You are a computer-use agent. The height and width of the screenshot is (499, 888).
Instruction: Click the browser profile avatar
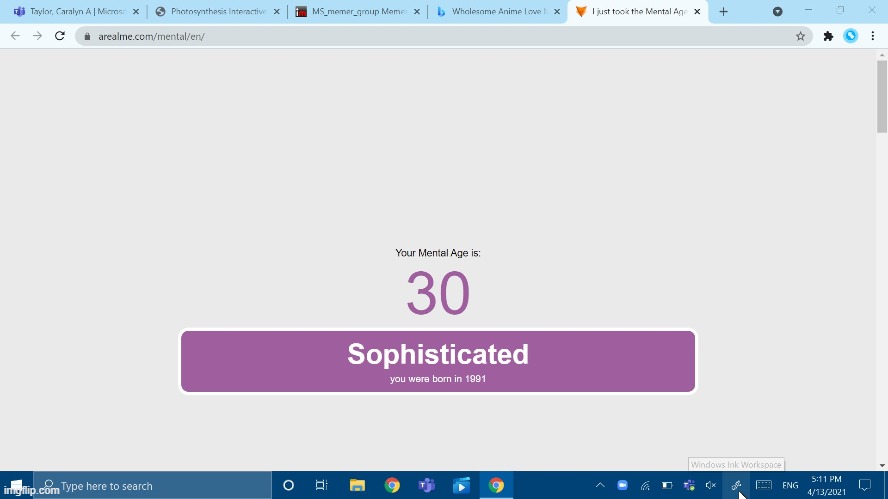pos(851,36)
